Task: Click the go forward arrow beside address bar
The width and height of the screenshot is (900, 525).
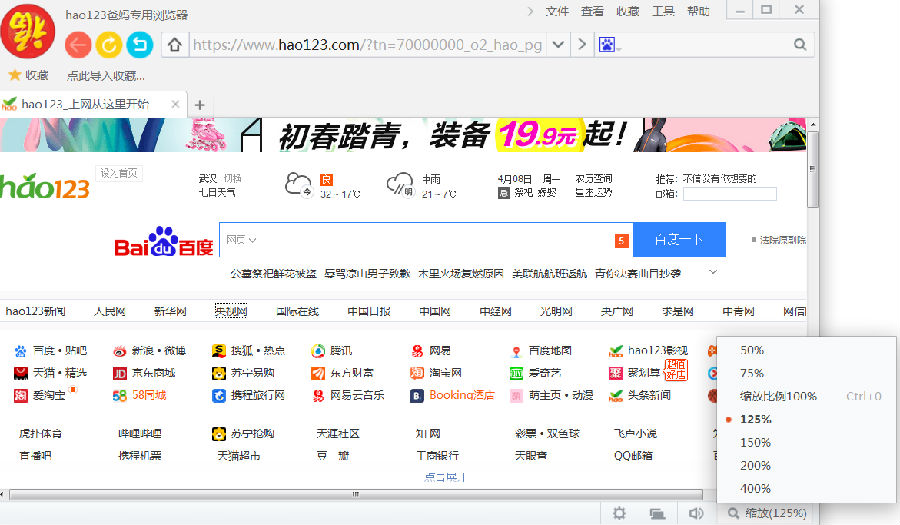Action: (x=582, y=44)
